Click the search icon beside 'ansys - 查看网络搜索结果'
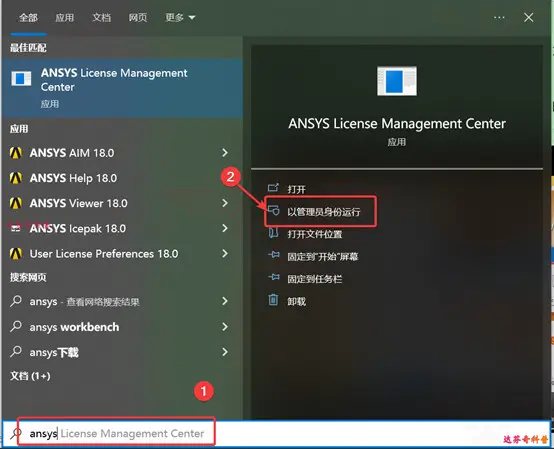 [16, 301]
